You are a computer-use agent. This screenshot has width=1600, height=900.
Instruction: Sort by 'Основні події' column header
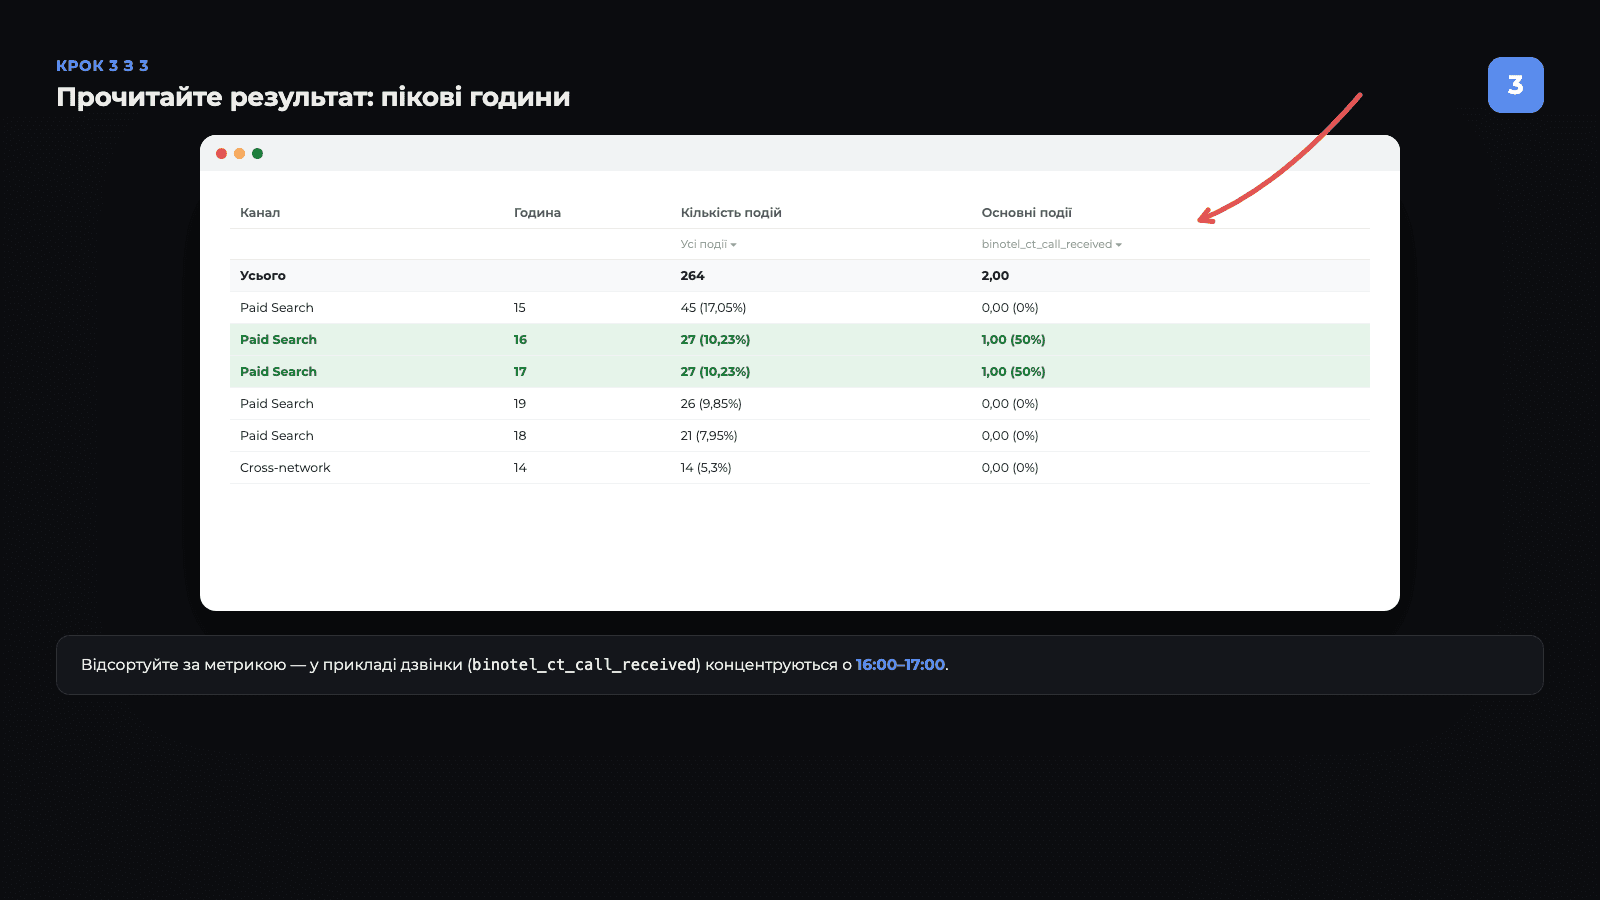(x=1026, y=212)
